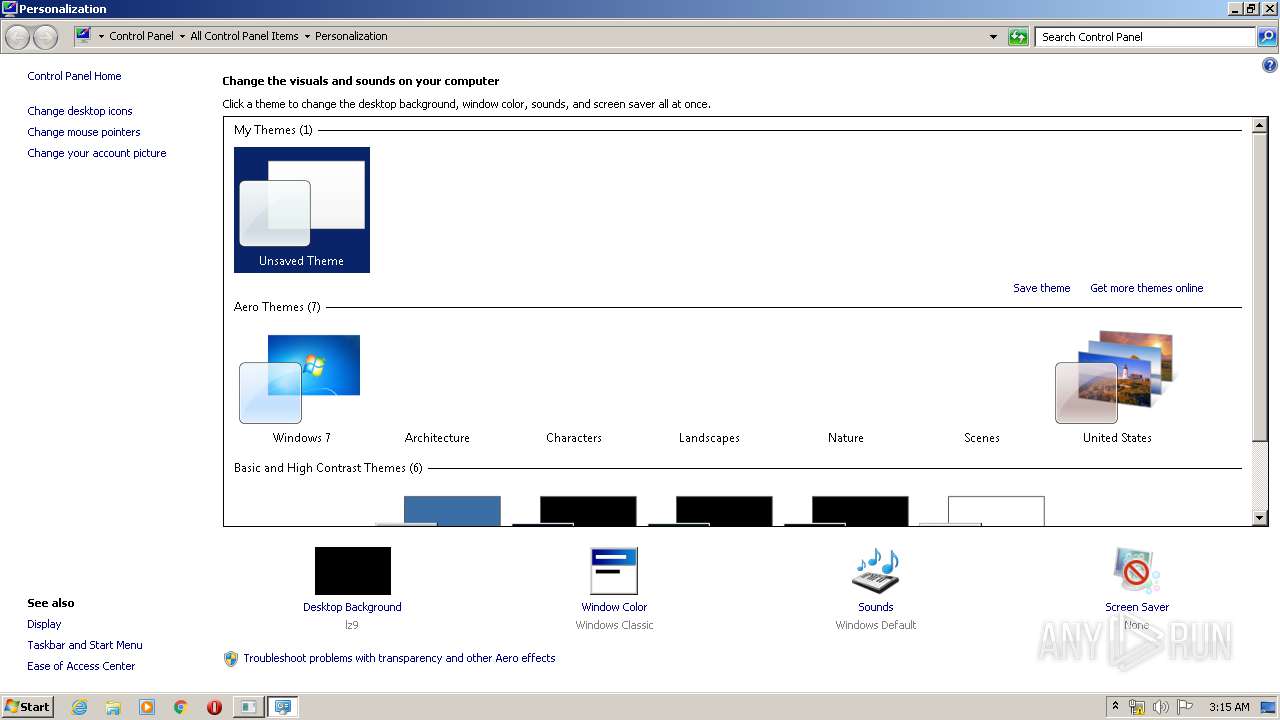Select the blue Windows 7 Basic theme

tap(438, 511)
